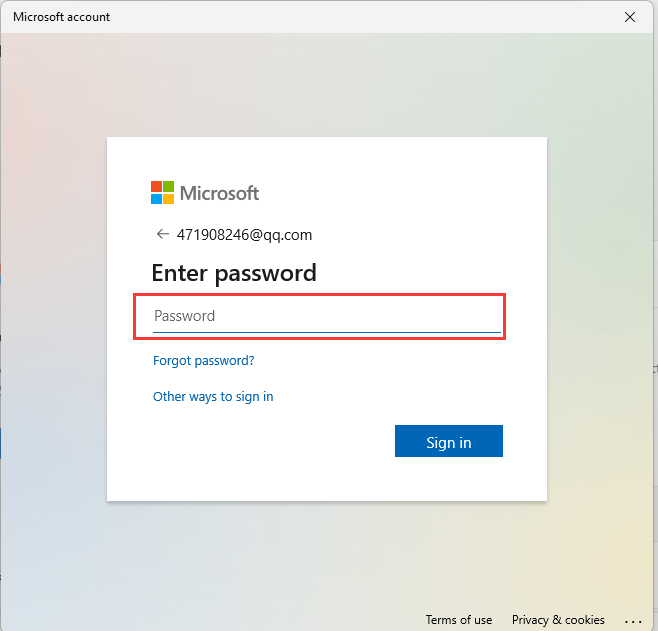Viewport: 658px width, 631px height.
Task: Open the Forgot password? link
Action: coord(204,360)
